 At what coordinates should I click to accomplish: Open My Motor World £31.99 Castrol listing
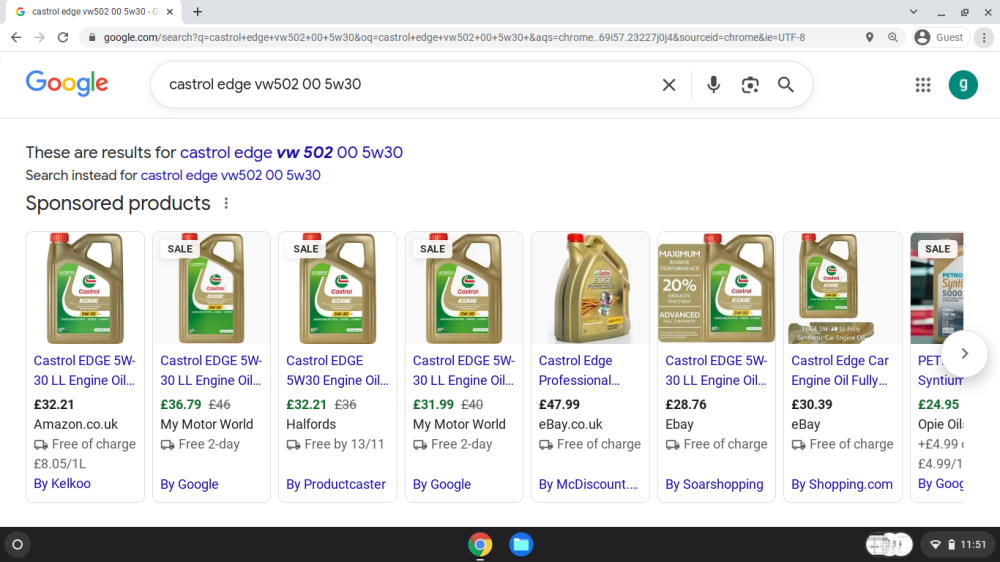pyautogui.click(x=463, y=370)
